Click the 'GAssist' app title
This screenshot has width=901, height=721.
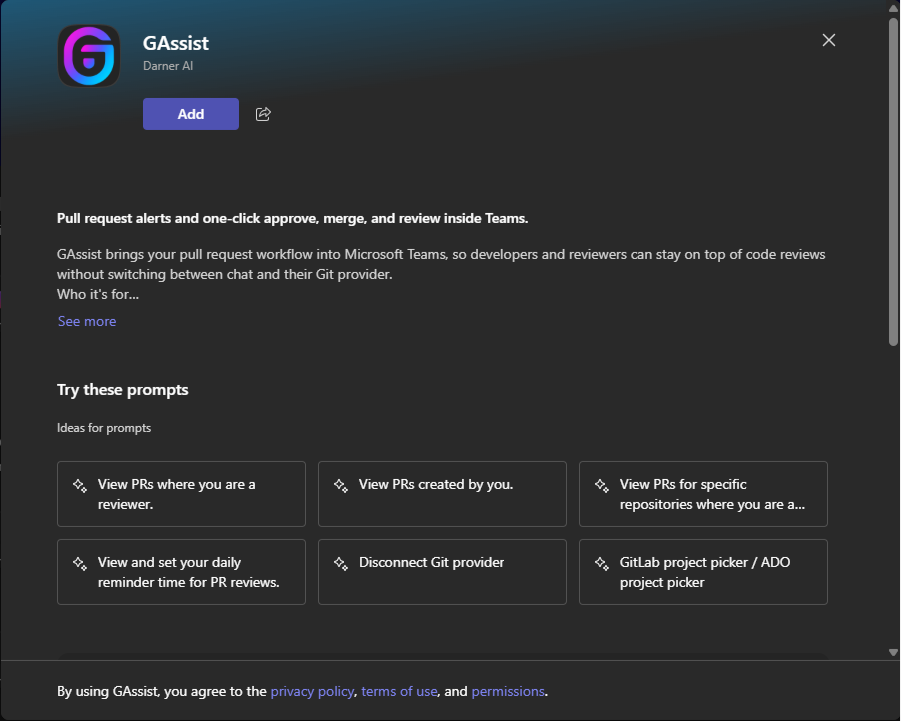[176, 43]
